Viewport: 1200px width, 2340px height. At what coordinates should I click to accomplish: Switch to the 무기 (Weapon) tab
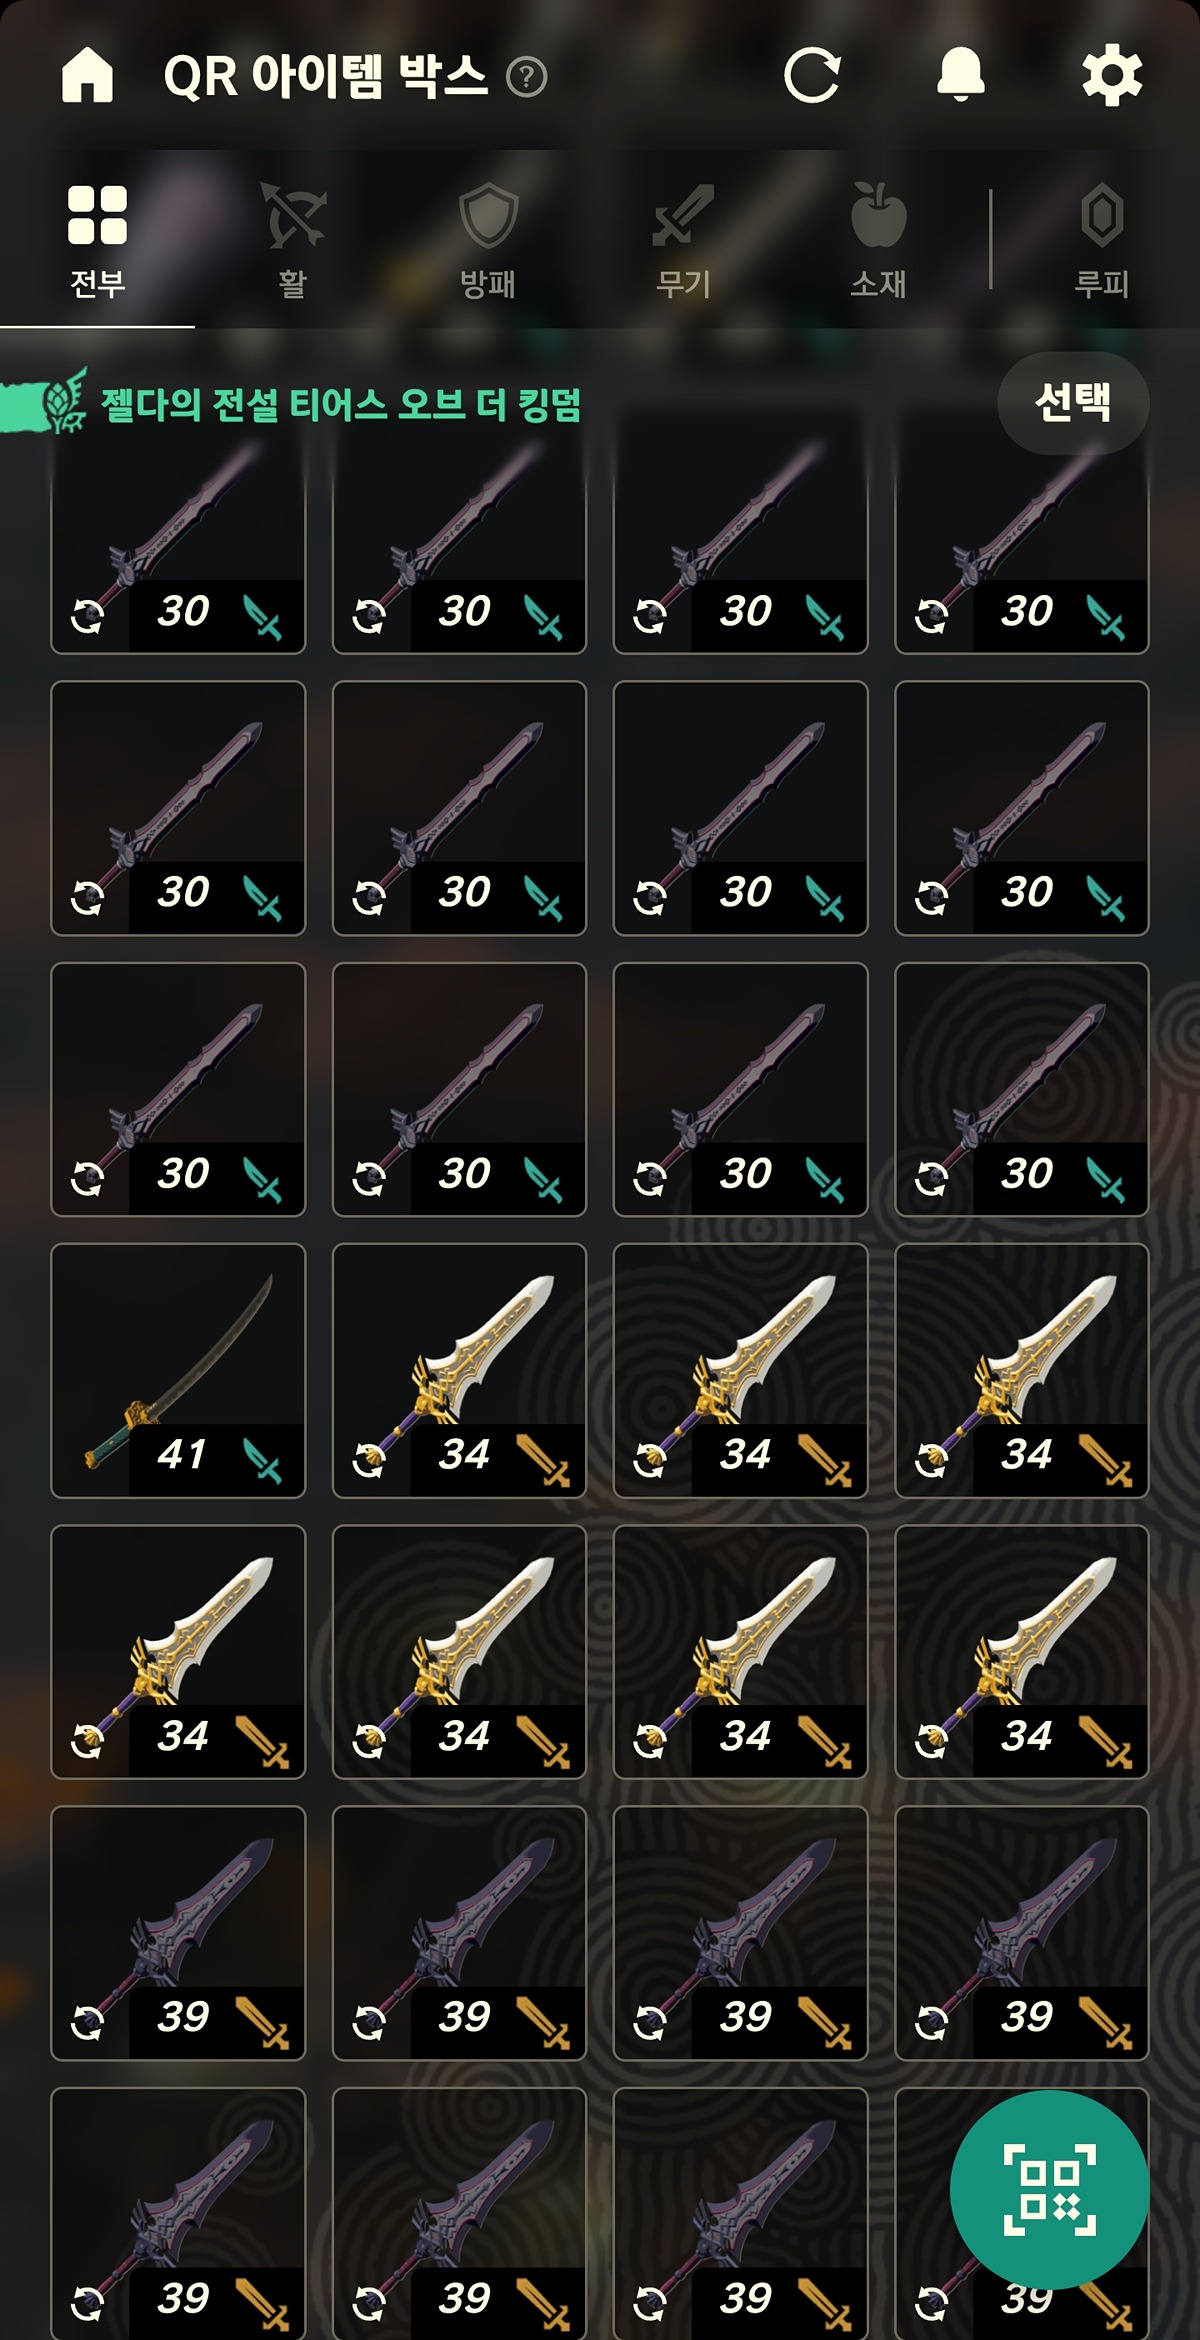point(683,241)
